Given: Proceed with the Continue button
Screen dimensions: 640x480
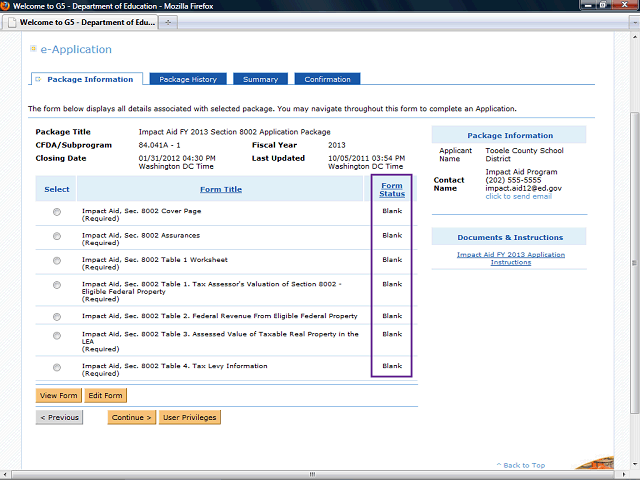Looking at the screenshot, I should pyautogui.click(x=132, y=417).
